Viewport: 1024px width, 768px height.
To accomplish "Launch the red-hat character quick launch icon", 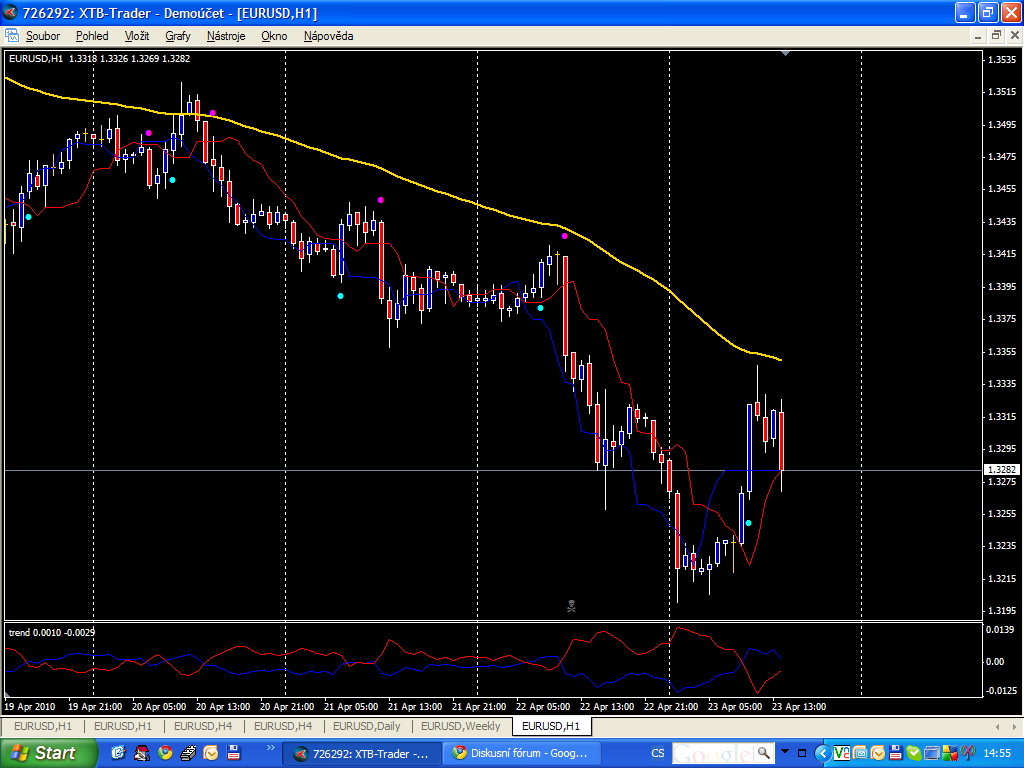I will pyautogui.click(x=142, y=753).
